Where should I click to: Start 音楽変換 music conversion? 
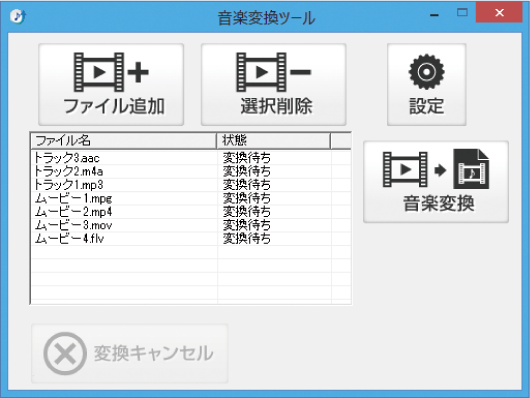(x=436, y=182)
